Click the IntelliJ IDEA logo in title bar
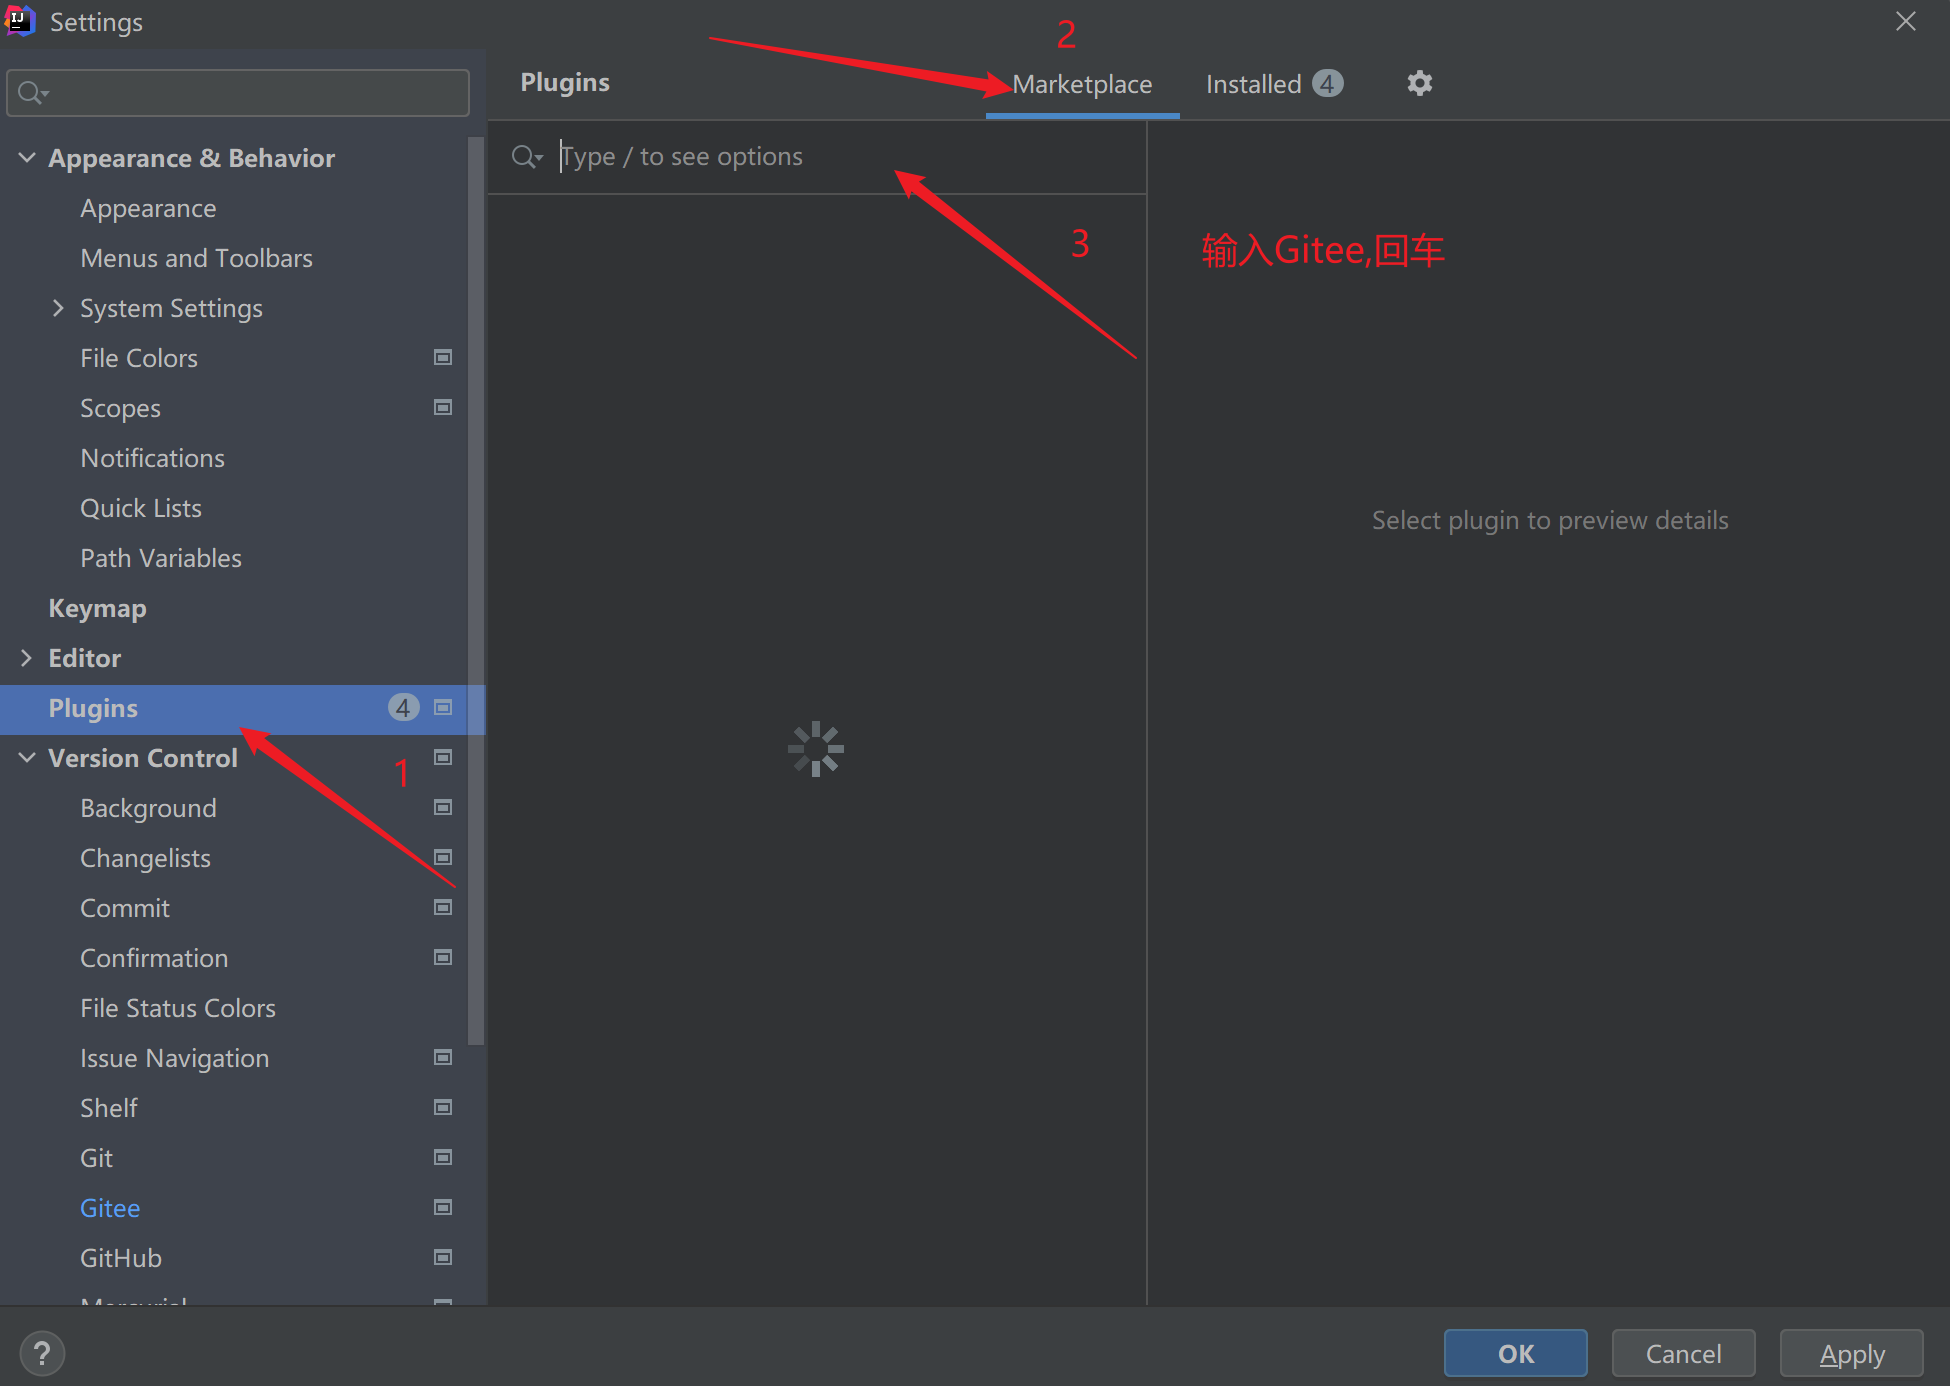This screenshot has height=1386, width=1950. pos(19,21)
